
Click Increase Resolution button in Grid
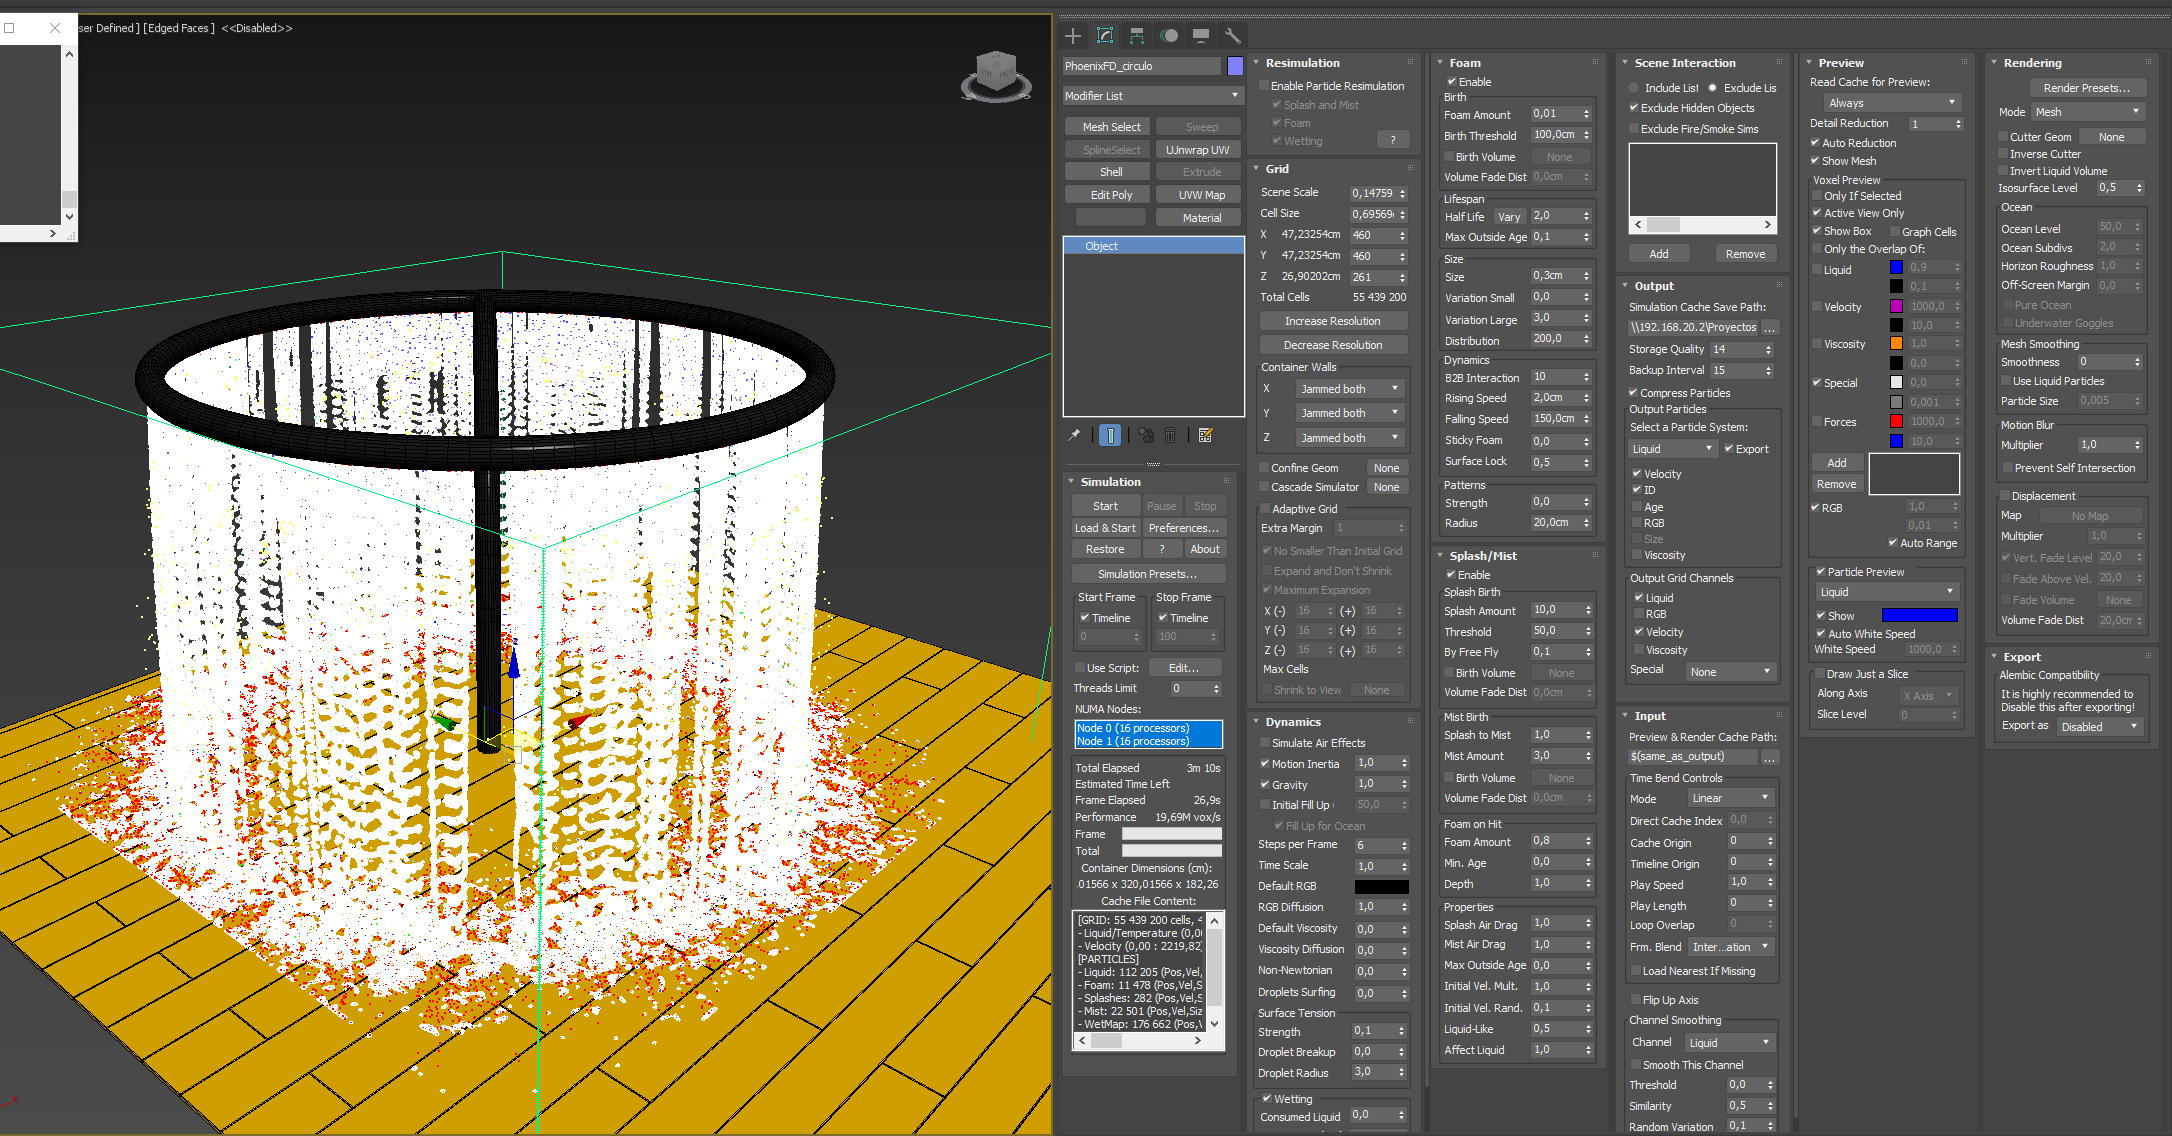[1332, 321]
